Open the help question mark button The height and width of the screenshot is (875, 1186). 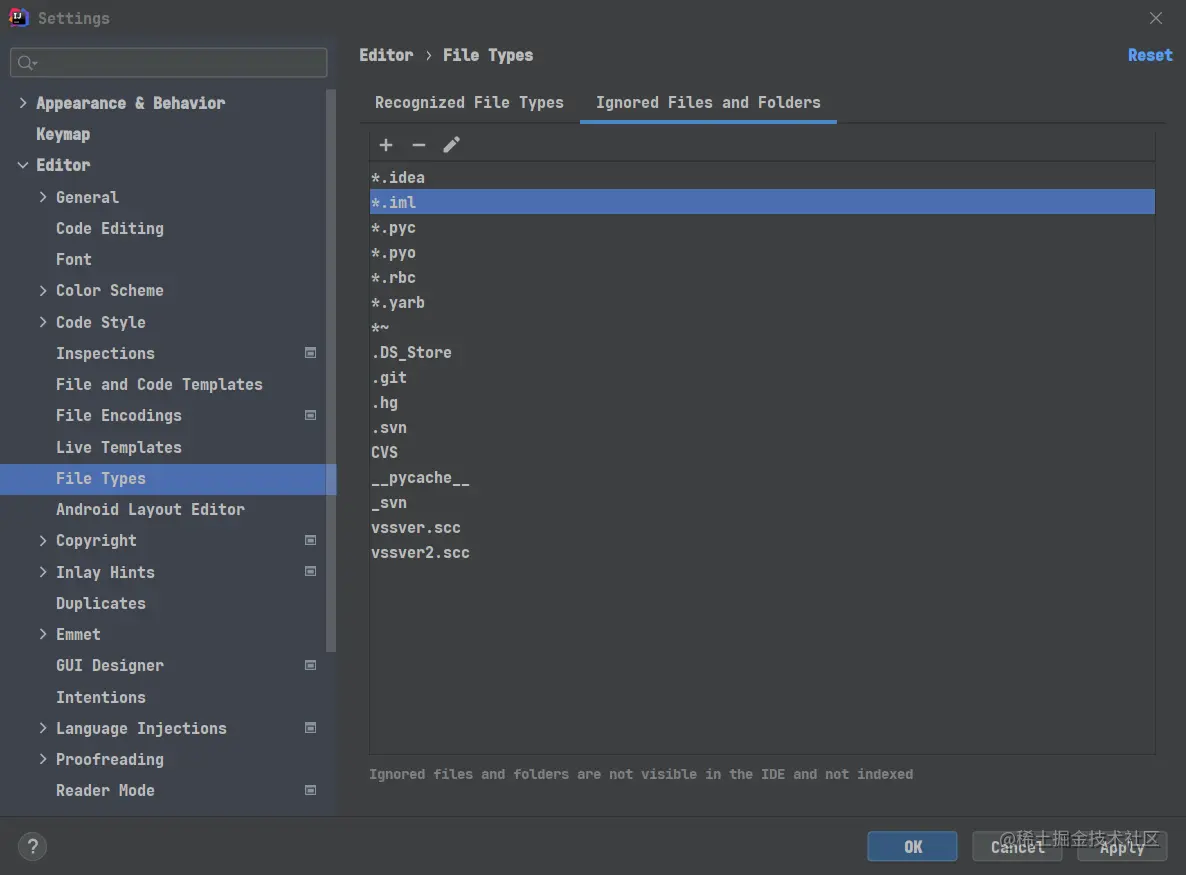33,846
